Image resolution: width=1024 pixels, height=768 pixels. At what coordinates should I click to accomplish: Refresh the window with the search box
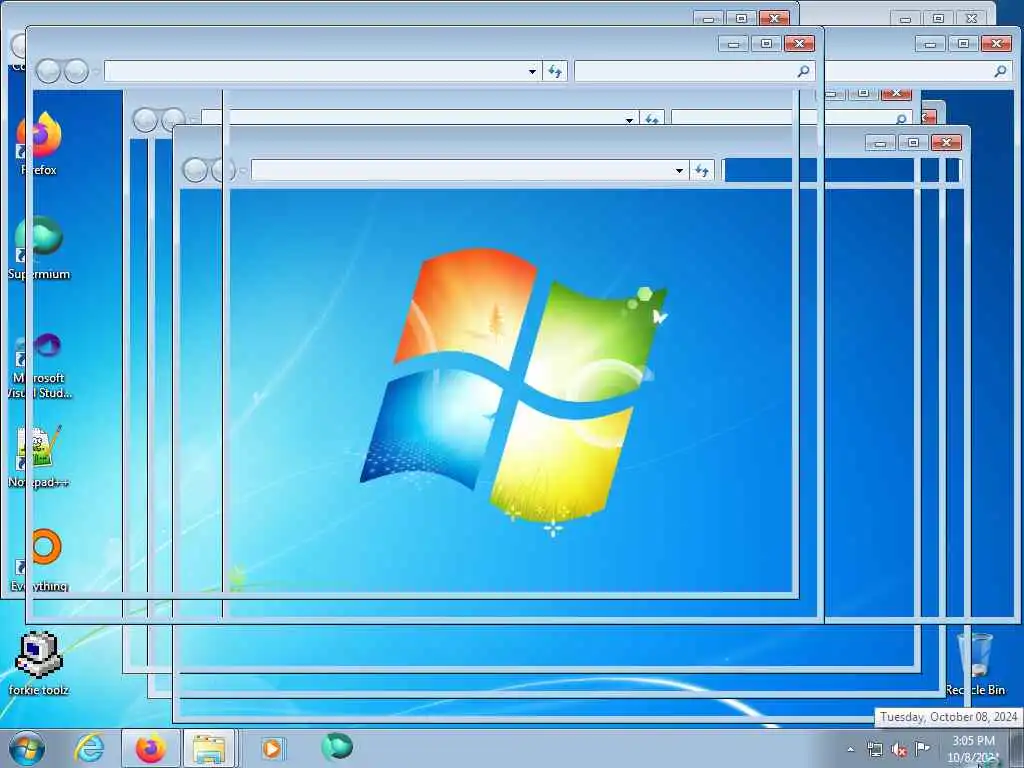(554, 71)
